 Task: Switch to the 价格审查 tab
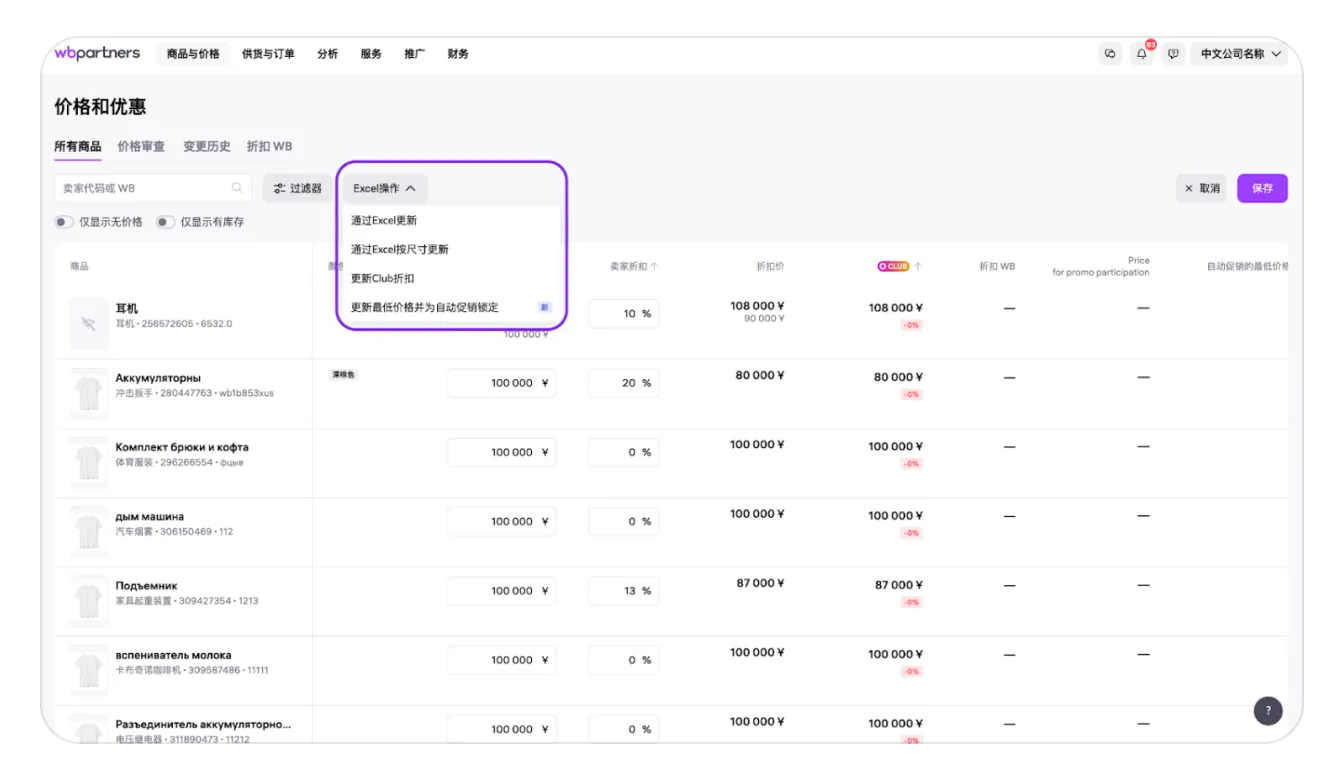(x=141, y=146)
